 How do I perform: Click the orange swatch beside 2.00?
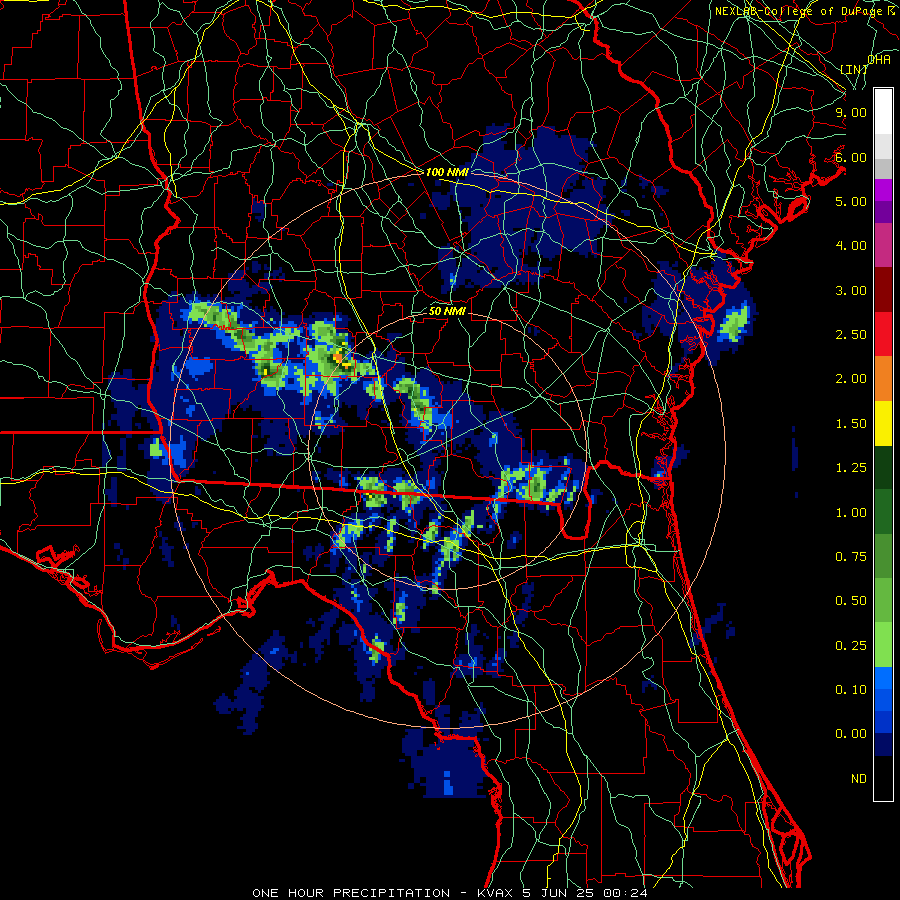[883, 379]
